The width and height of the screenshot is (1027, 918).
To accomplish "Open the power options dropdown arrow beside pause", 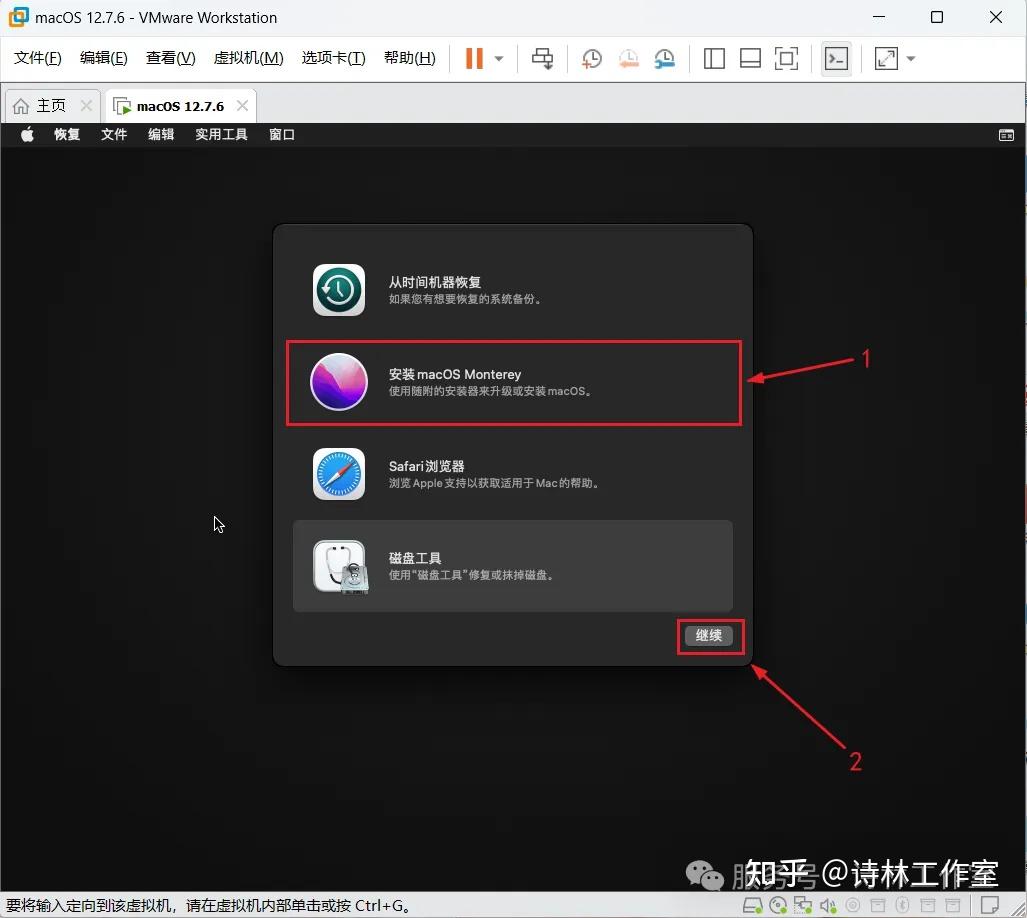I will pyautogui.click(x=499, y=59).
